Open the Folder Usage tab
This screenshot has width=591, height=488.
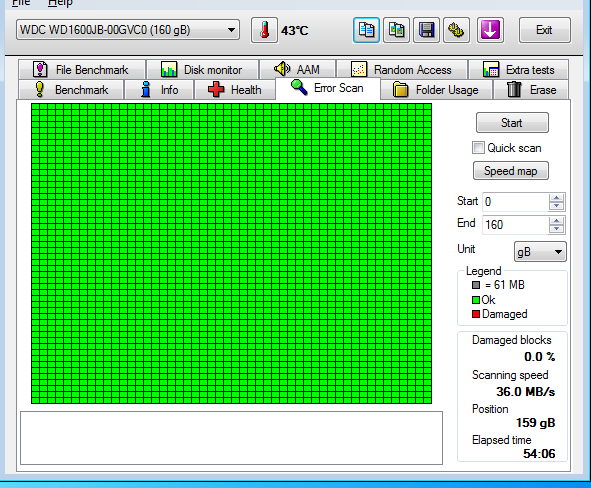pos(436,90)
